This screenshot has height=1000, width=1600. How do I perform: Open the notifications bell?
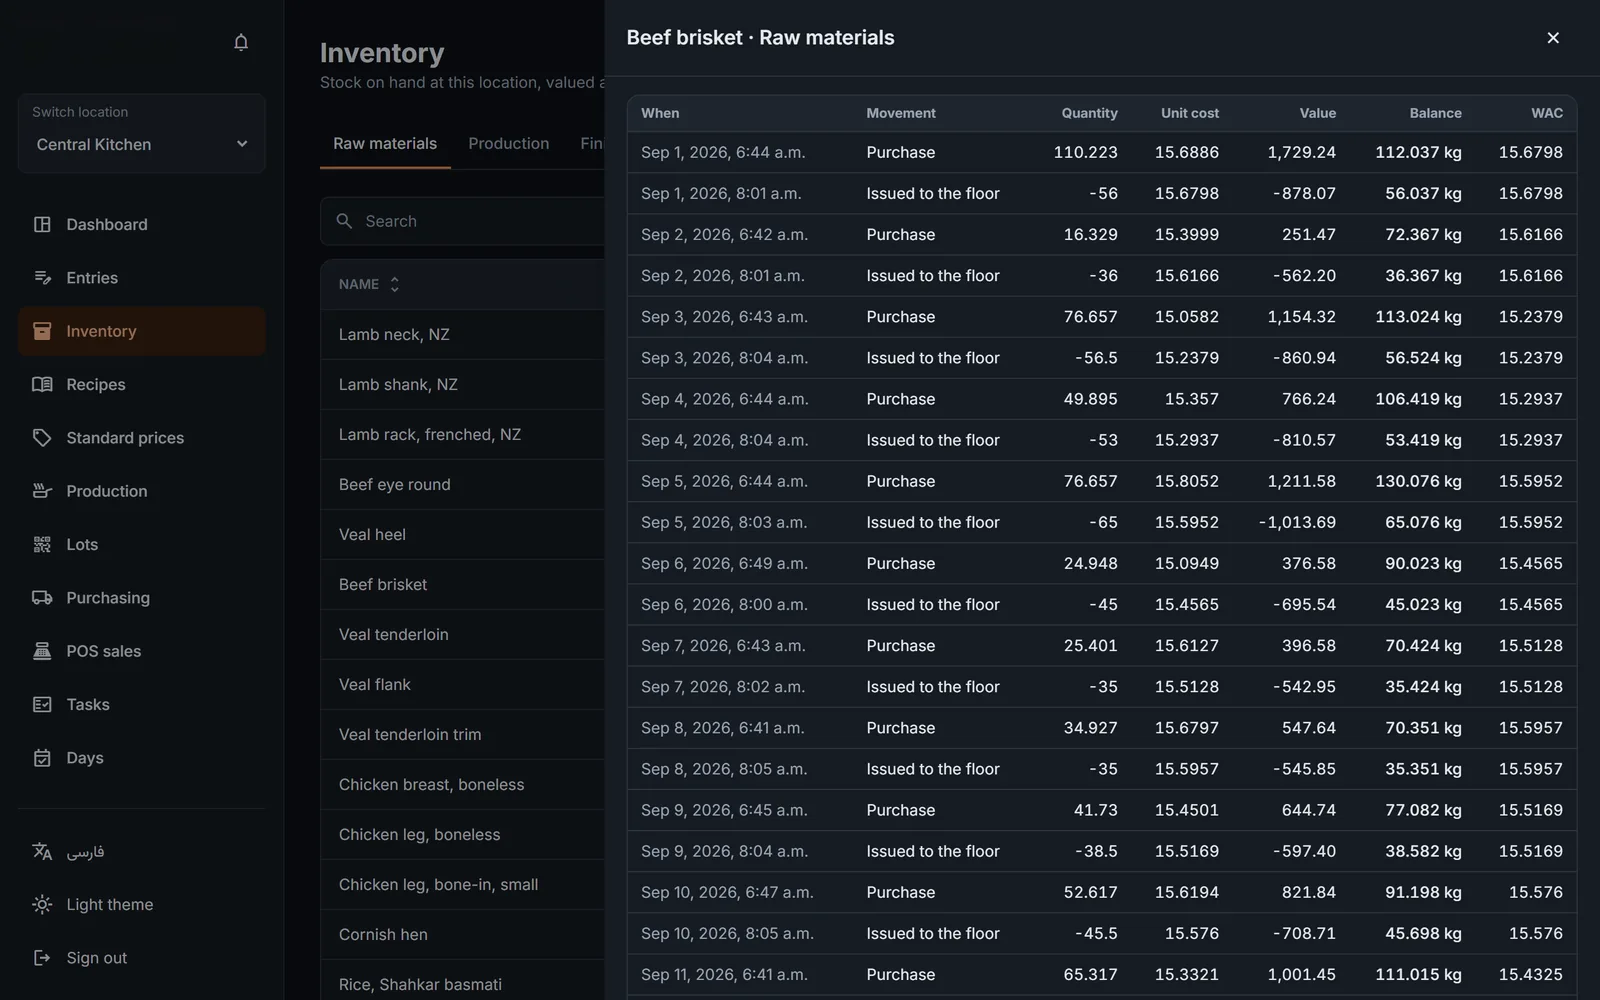tap(241, 42)
